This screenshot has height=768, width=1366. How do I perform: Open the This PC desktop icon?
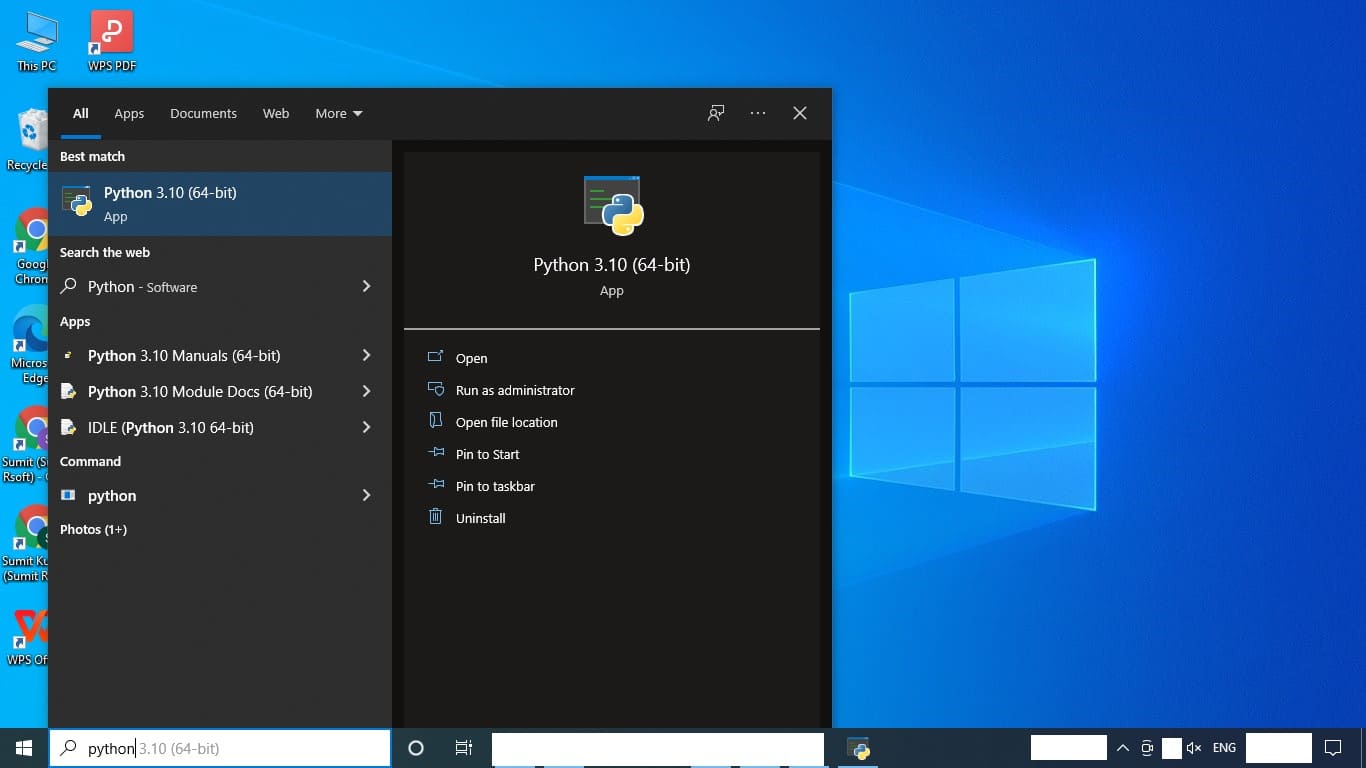36,41
